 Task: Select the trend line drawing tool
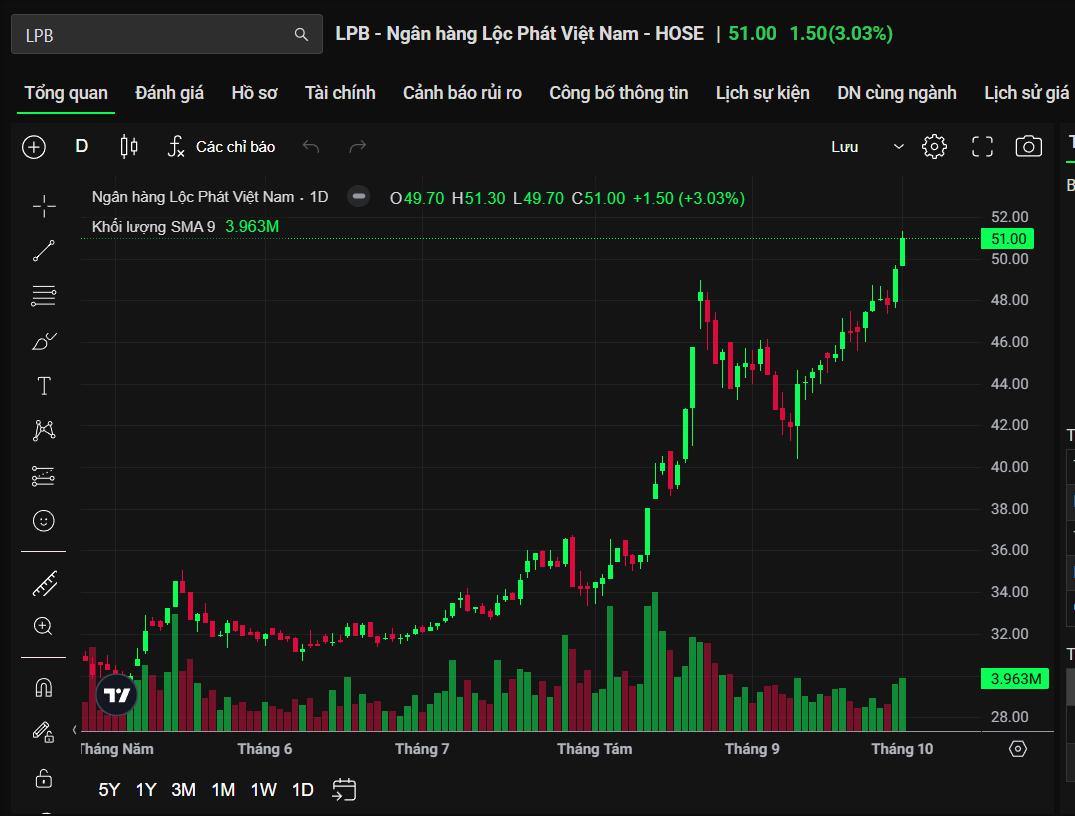tap(44, 251)
